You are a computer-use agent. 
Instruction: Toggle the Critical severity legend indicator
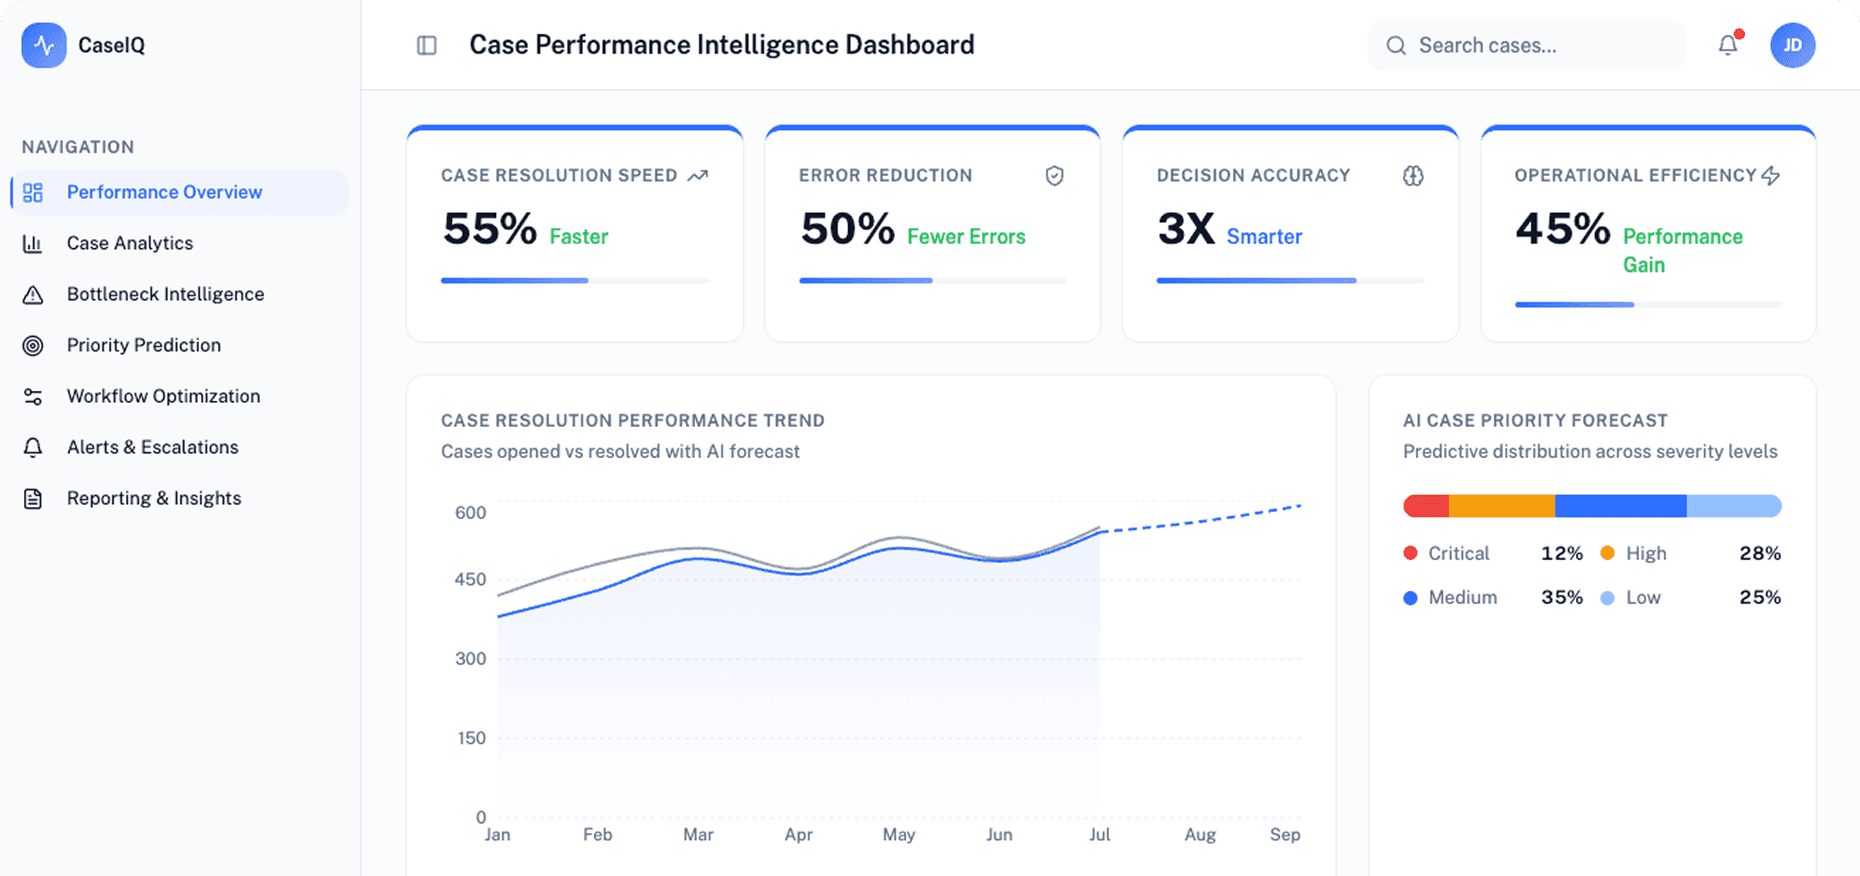1411,552
